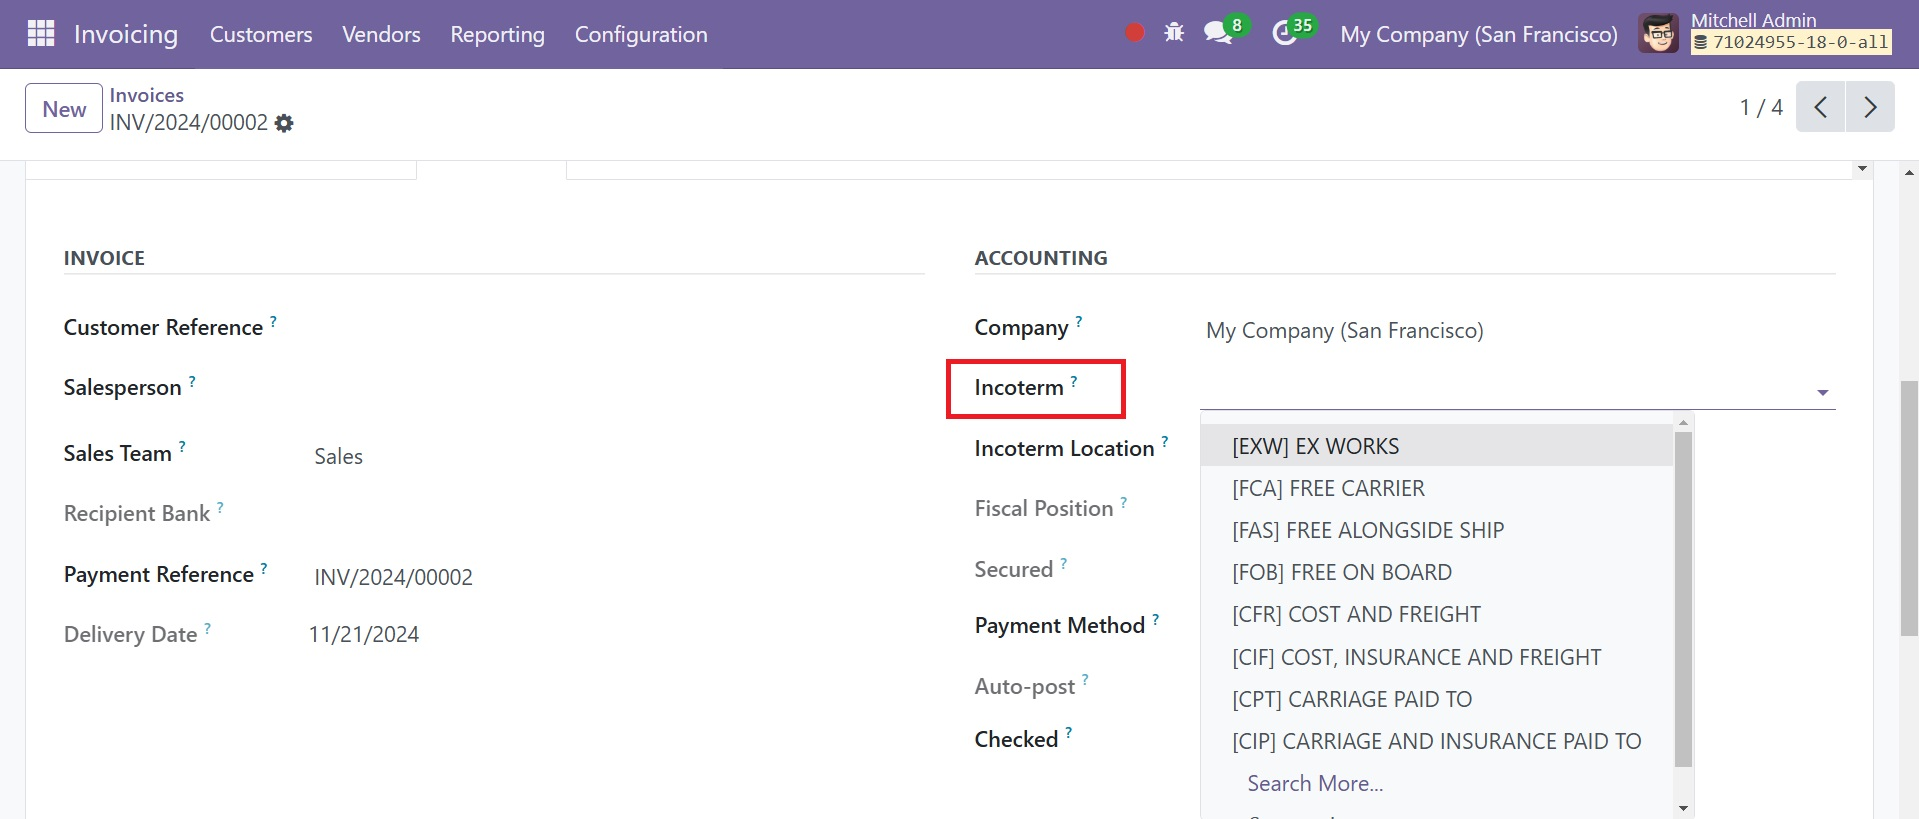Show help tooltip for Recipient Bank
This screenshot has width=1919, height=819.
point(220,507)
